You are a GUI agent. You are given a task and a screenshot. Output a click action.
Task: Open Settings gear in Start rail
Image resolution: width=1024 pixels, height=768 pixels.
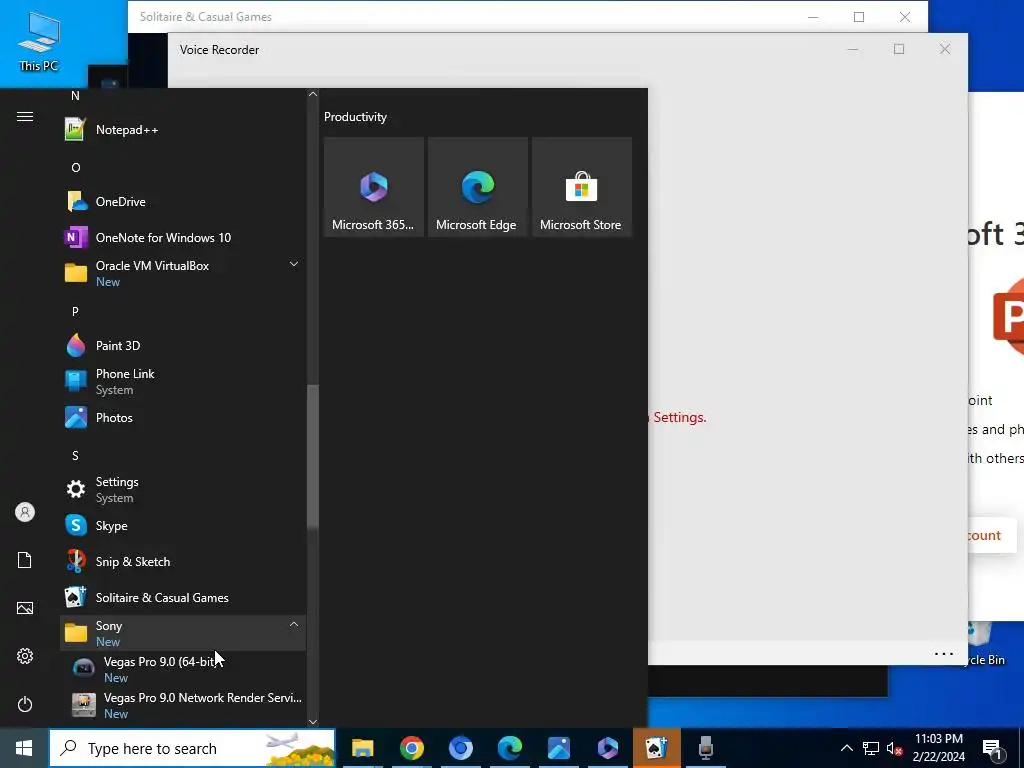pos(25,656)
